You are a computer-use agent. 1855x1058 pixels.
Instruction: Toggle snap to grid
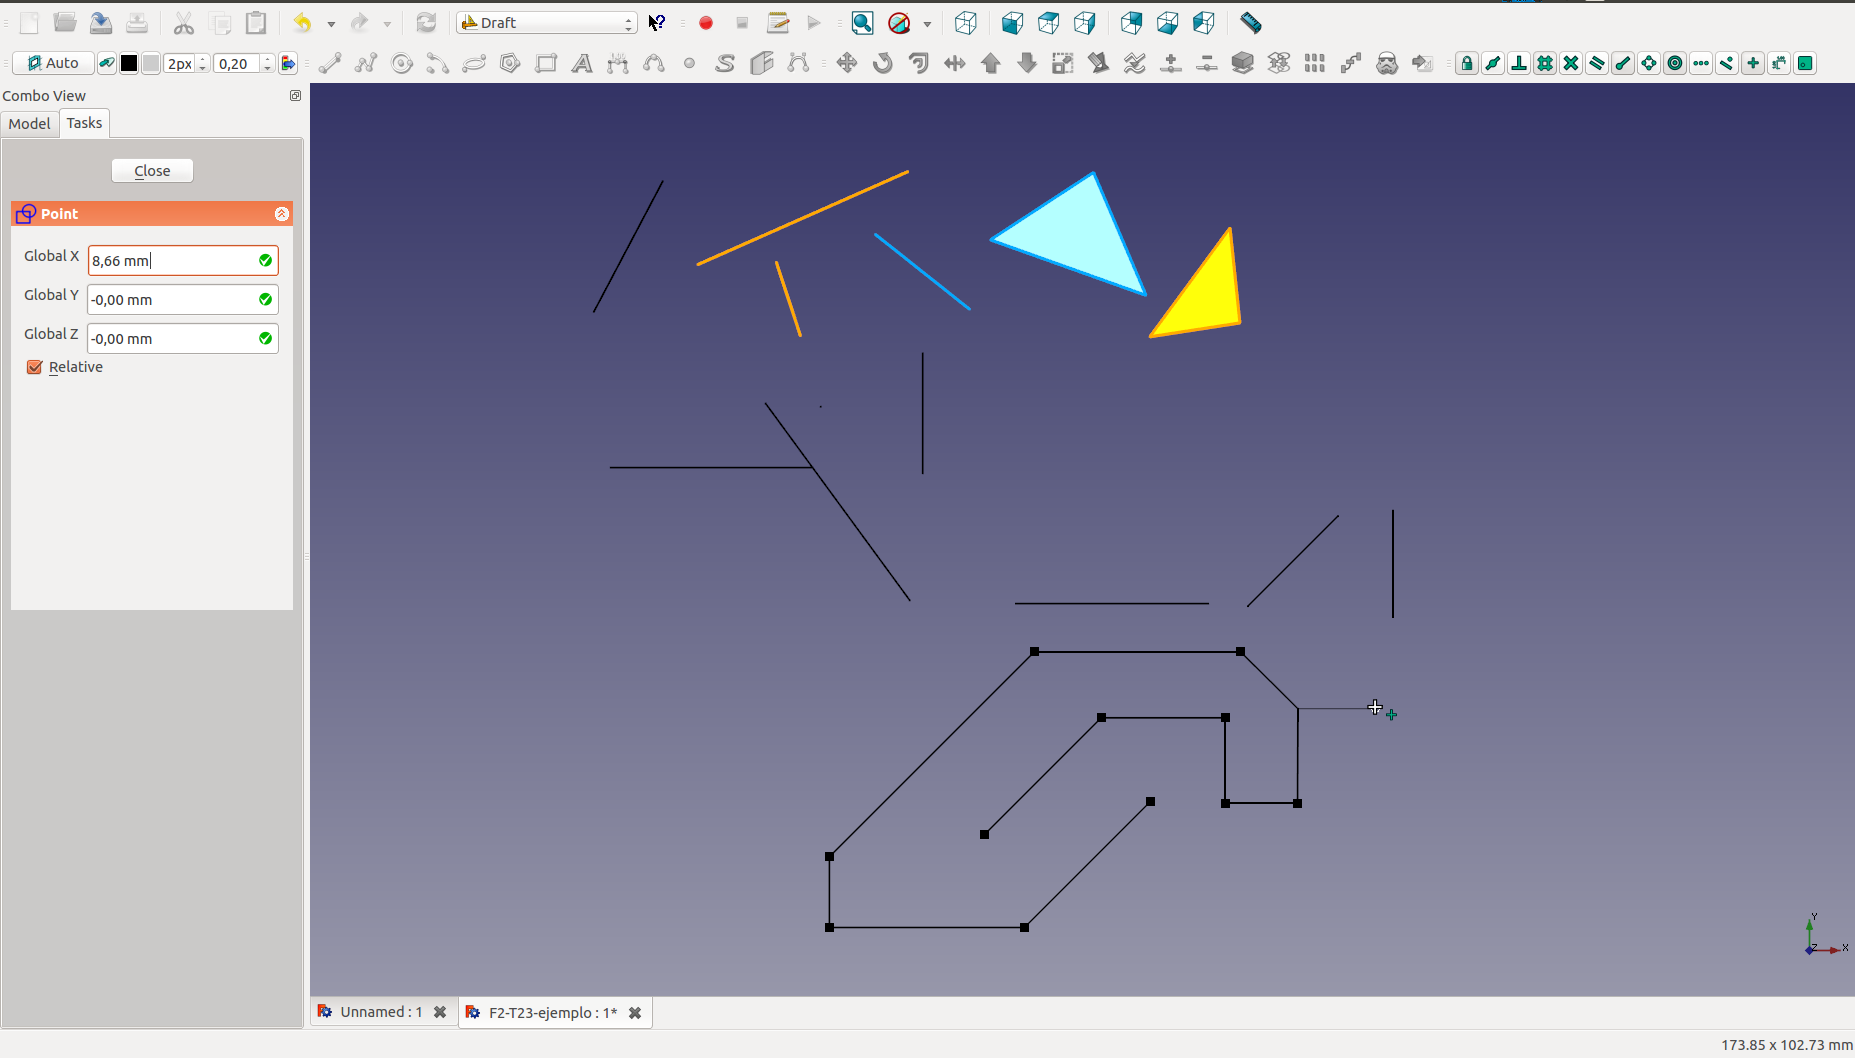pos(1545,64)
